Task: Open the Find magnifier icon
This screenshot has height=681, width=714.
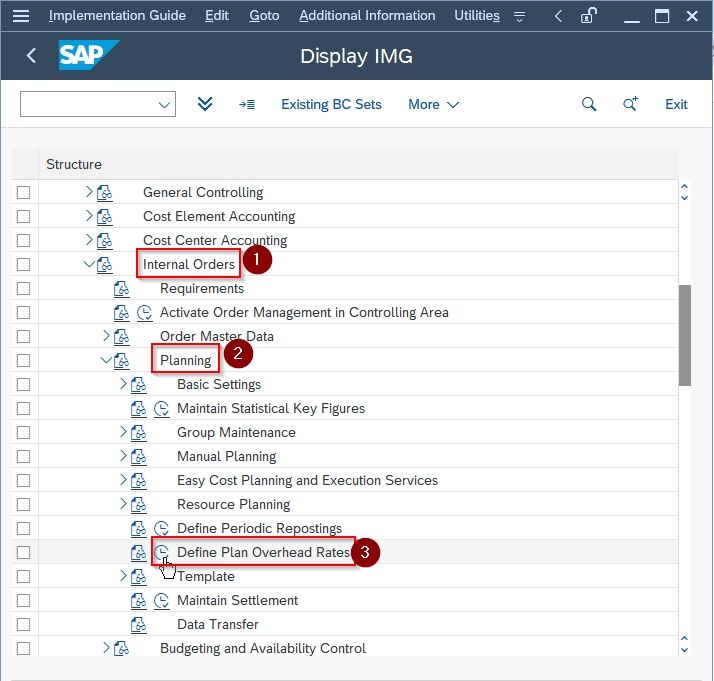Action: point(589,104)
